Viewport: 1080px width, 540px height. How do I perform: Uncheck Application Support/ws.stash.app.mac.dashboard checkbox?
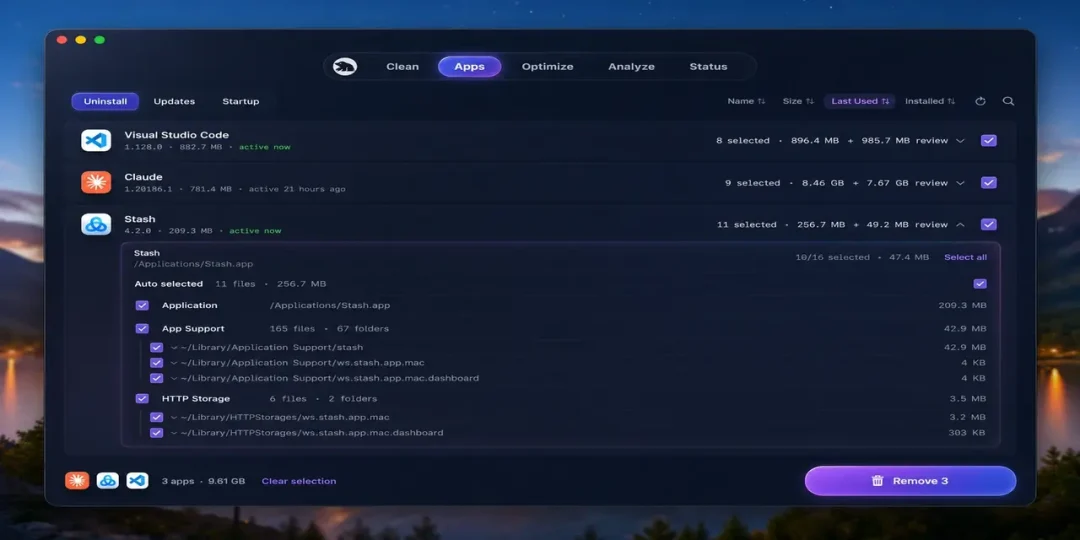(156, 378)
